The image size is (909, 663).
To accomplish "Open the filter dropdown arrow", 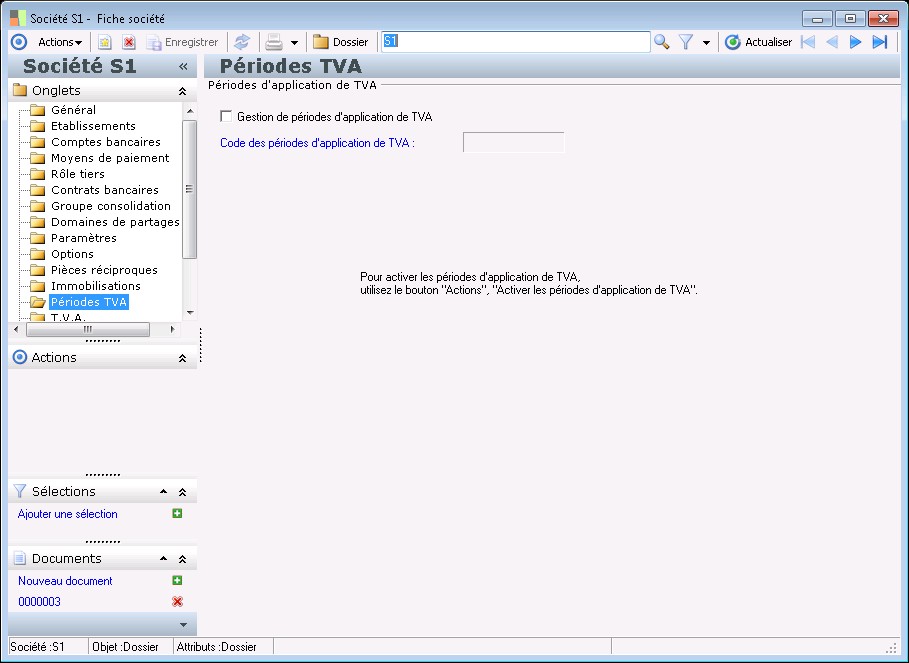I will tap(706, 43).
